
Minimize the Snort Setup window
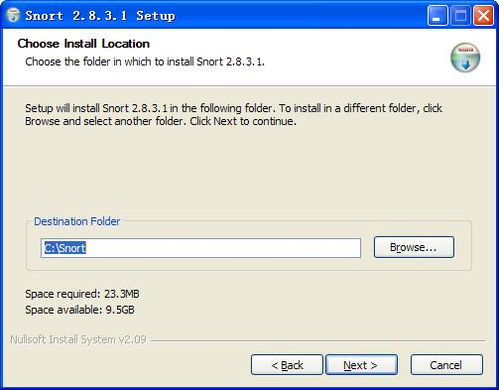[x=437, y=16]
